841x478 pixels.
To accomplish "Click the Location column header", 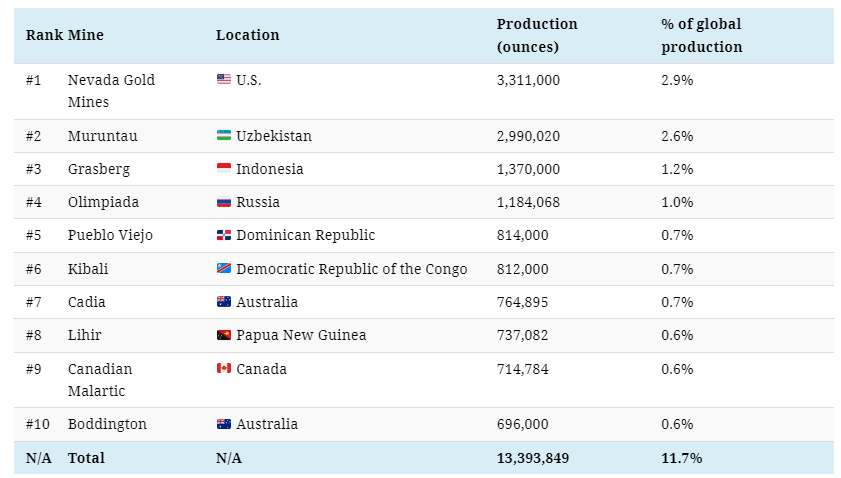I will (x=247, y=35).
